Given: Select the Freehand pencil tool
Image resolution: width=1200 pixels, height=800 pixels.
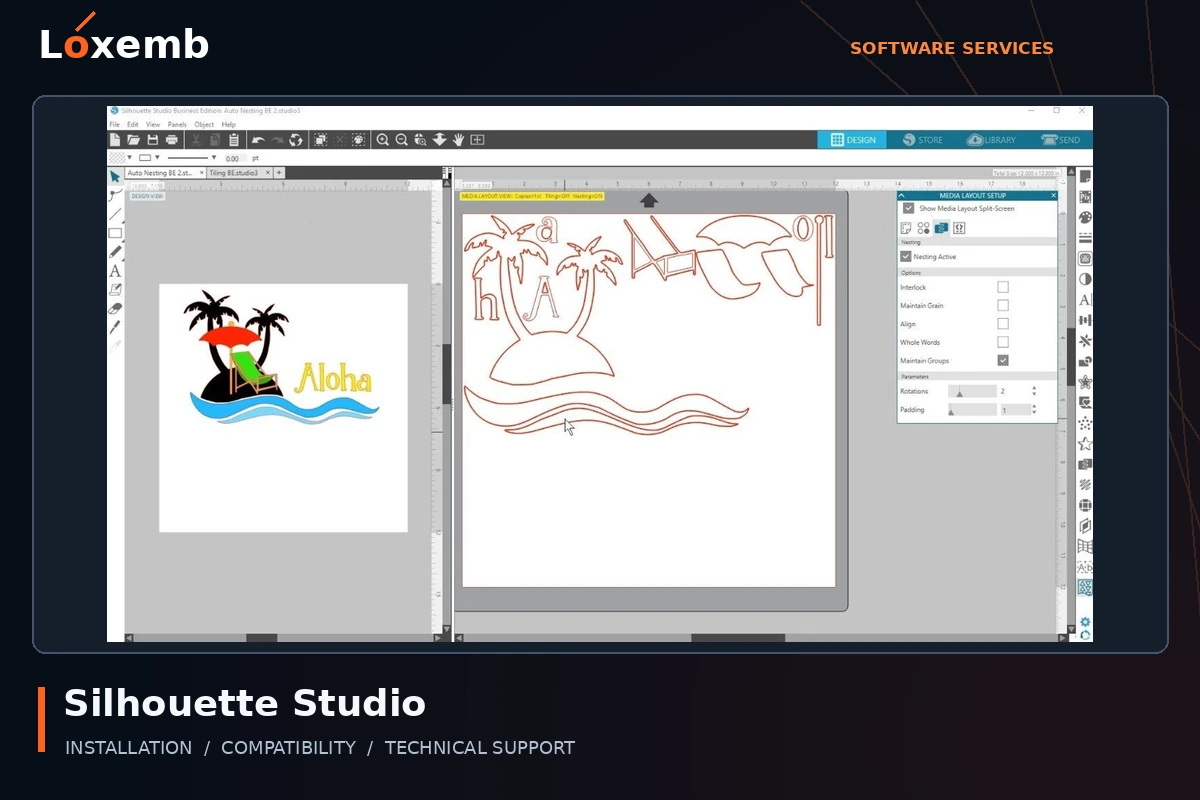Looking at the screenshot, I should pyautogui.click(x=116, y=252).
